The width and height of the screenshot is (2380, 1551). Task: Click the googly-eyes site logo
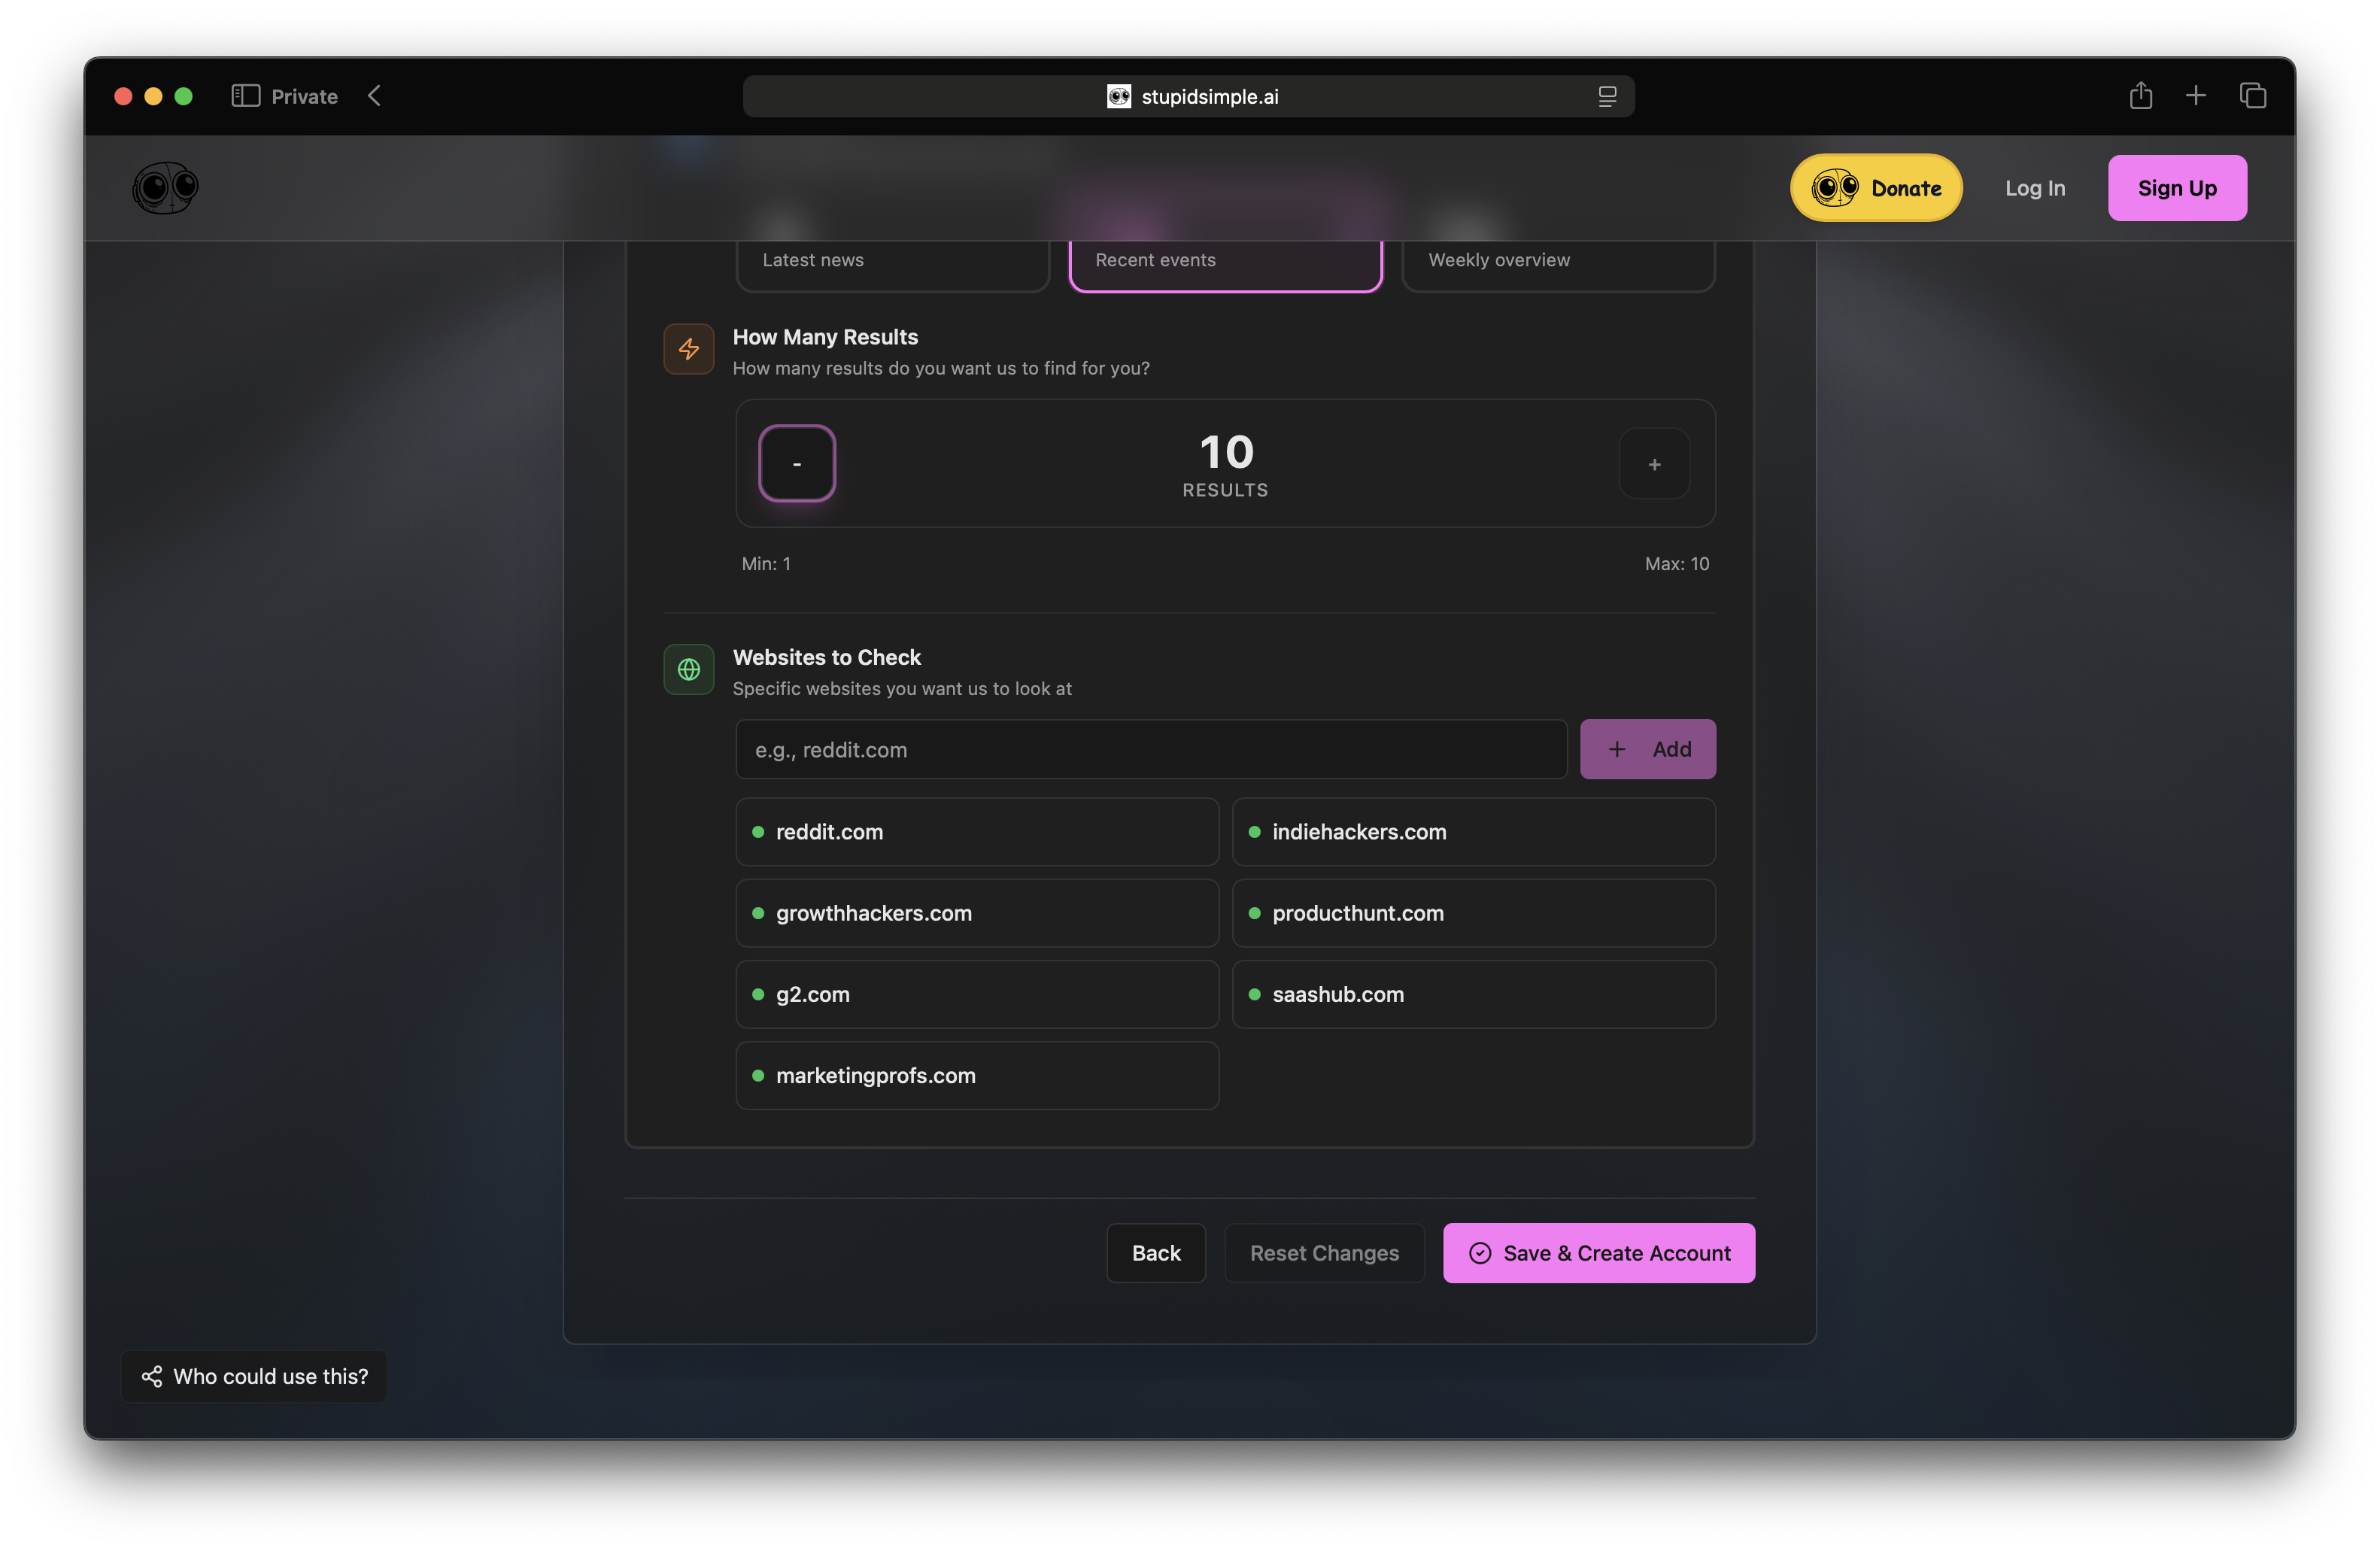pos(165,188)
